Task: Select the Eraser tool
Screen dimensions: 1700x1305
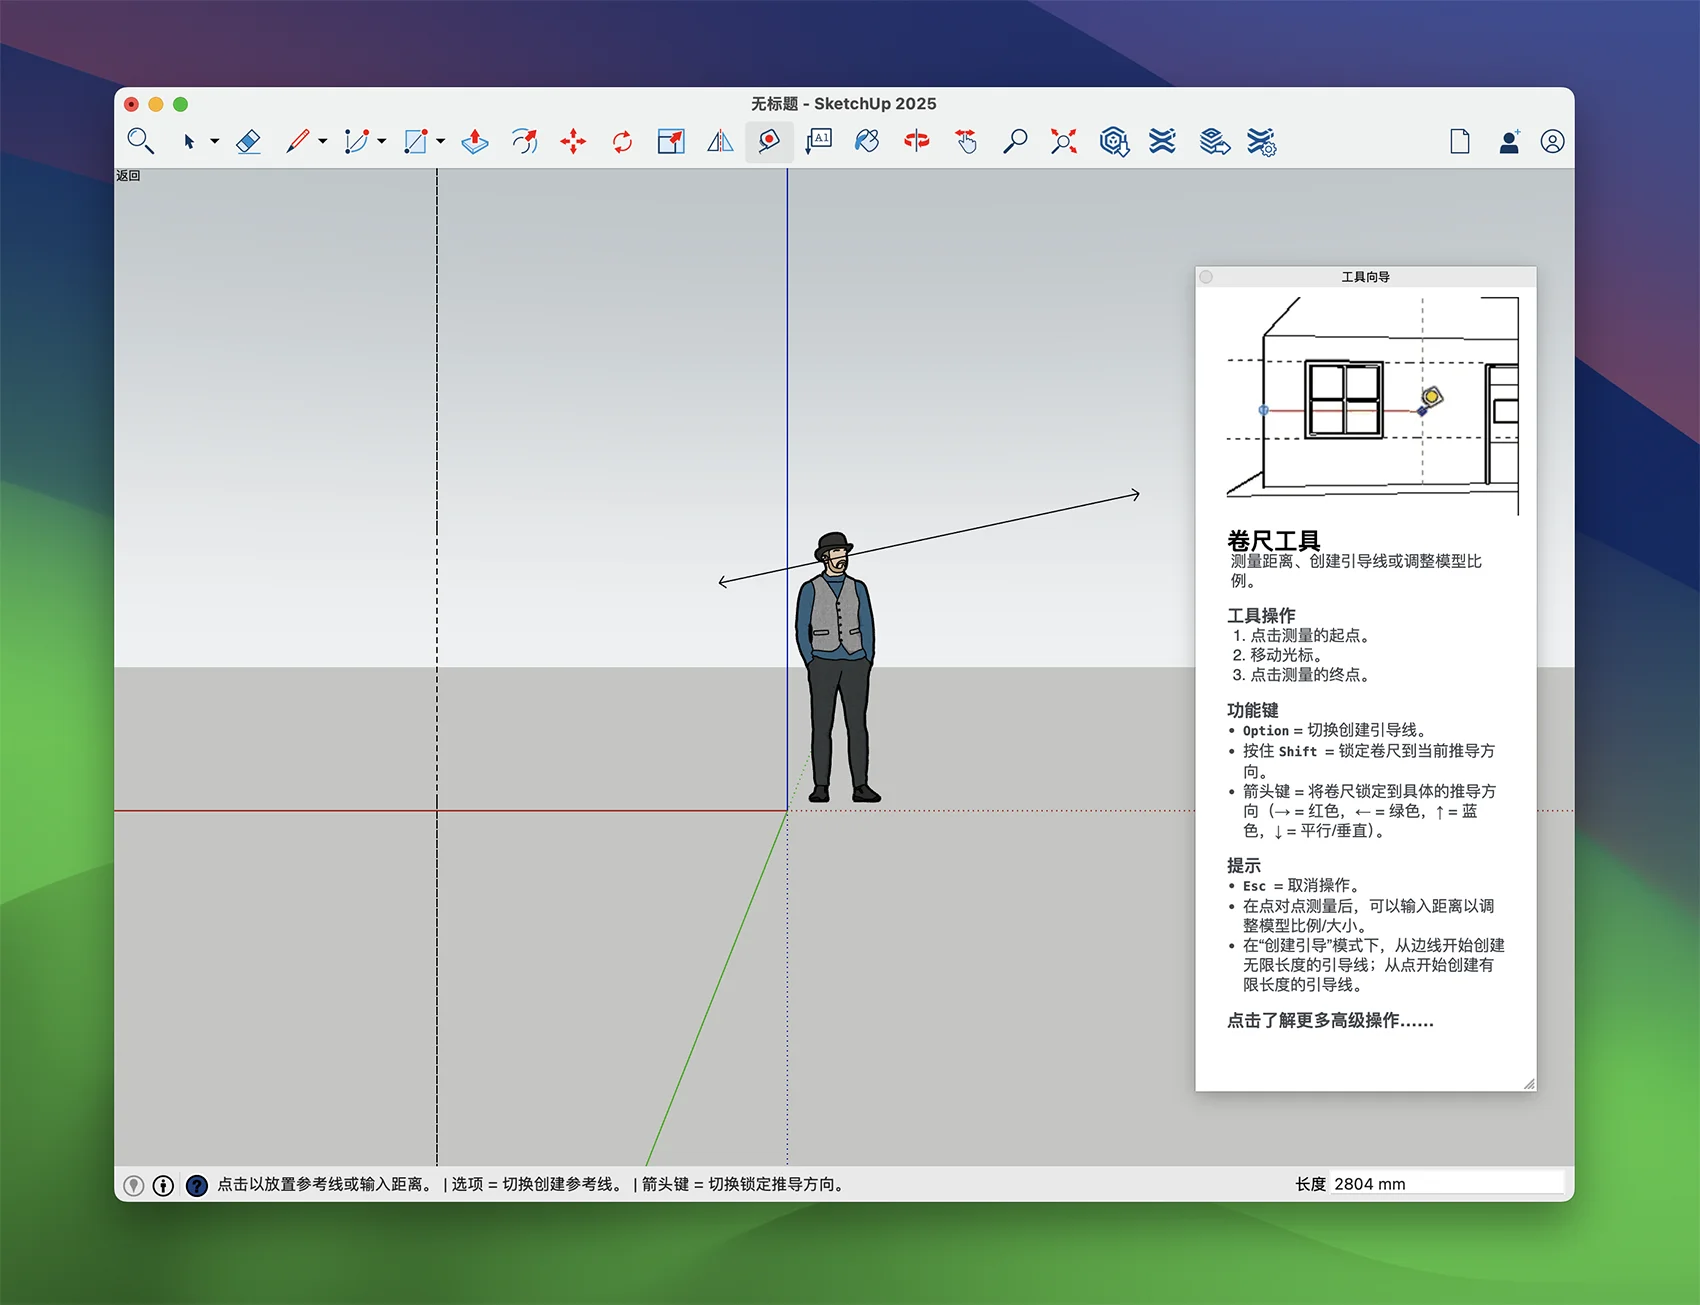Action: click(248, 141)
